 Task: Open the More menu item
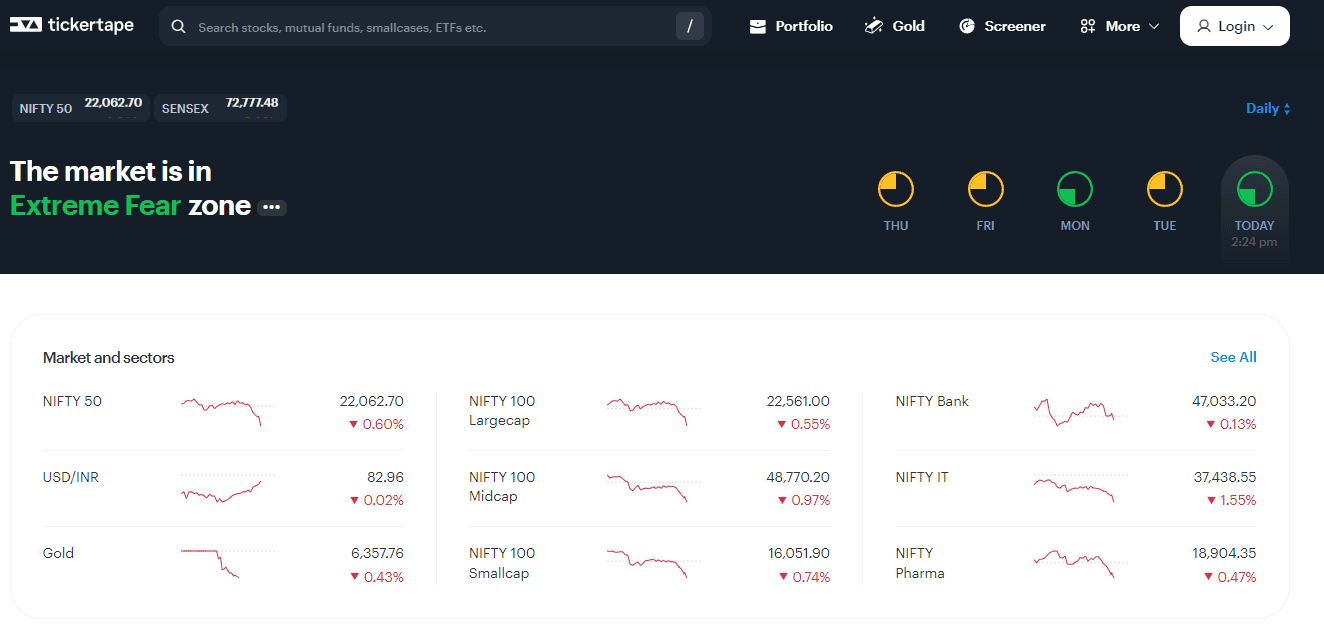coord(1120,26)
